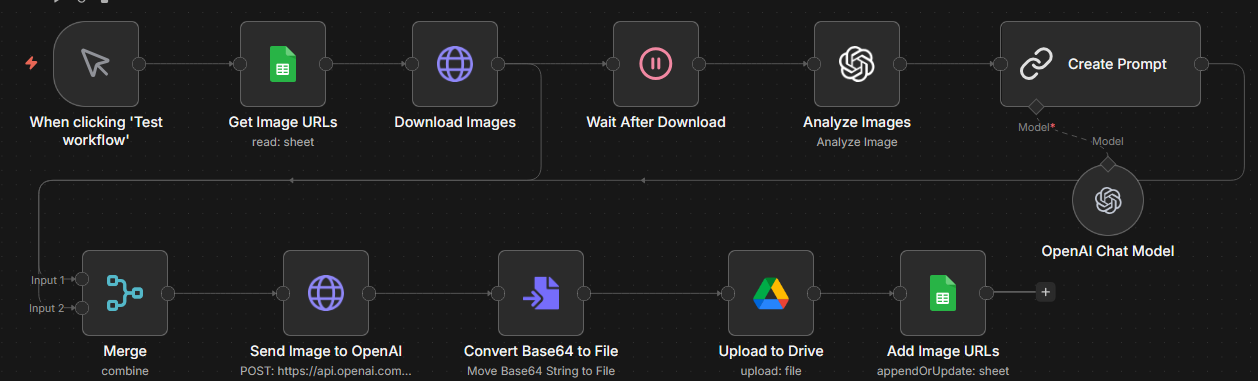The height and width of the screenshot is (381, 1258).
Task: Click the 'POST: https://api.openai.com...' subtitle
Action: 326,371
